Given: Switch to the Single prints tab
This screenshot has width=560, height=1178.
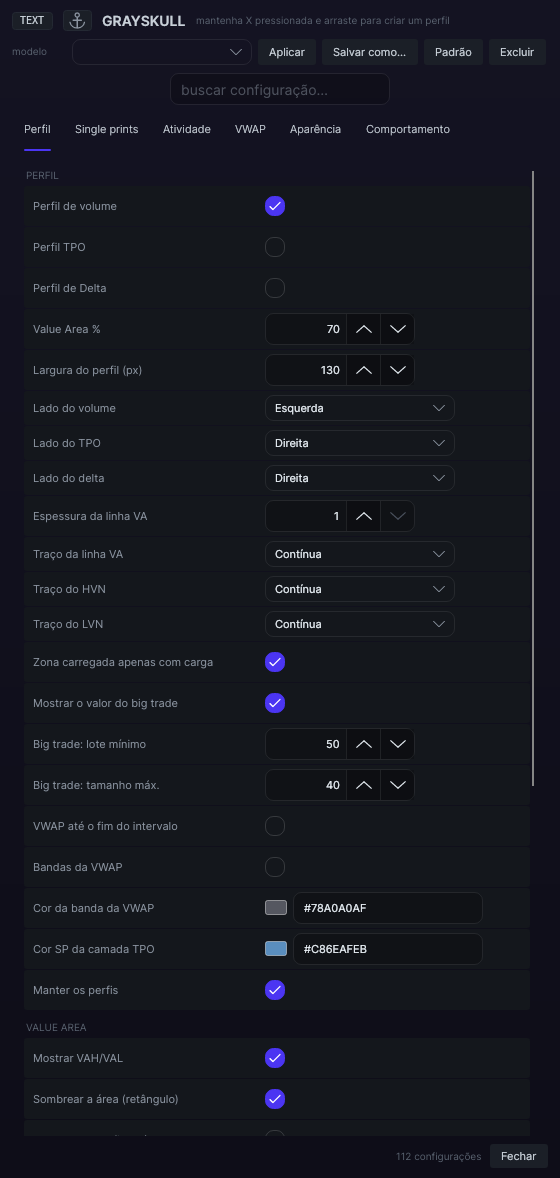Looking at the screenshot, I should pos(107,129).
